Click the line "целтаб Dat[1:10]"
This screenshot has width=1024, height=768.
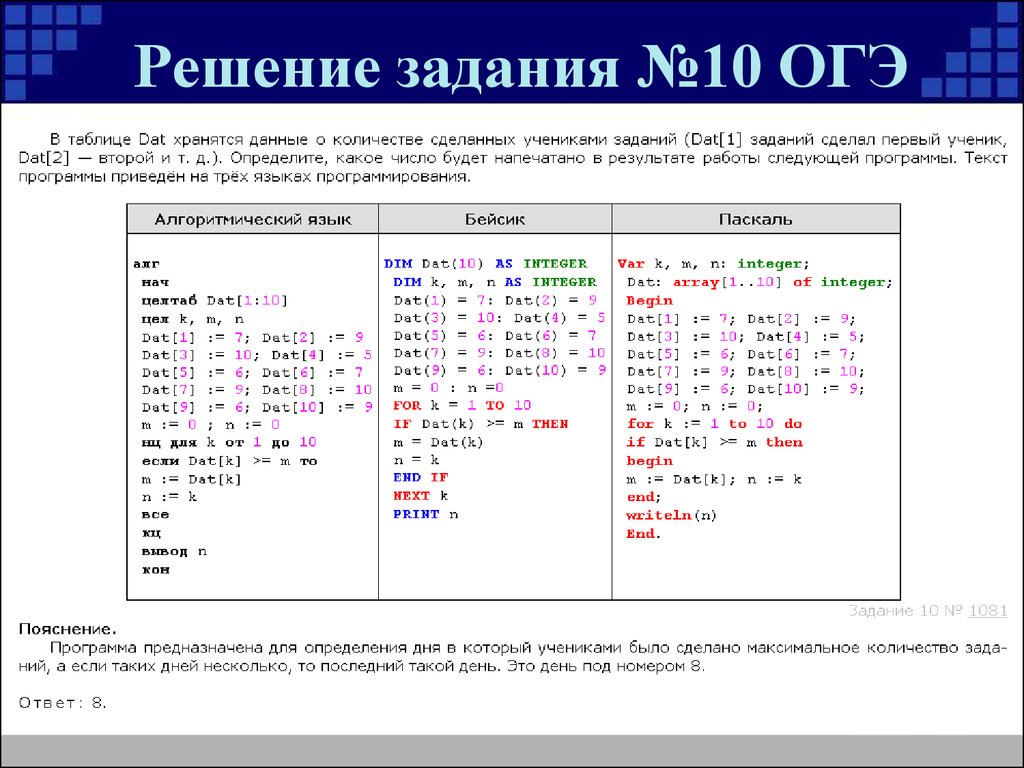pos(215,300)
